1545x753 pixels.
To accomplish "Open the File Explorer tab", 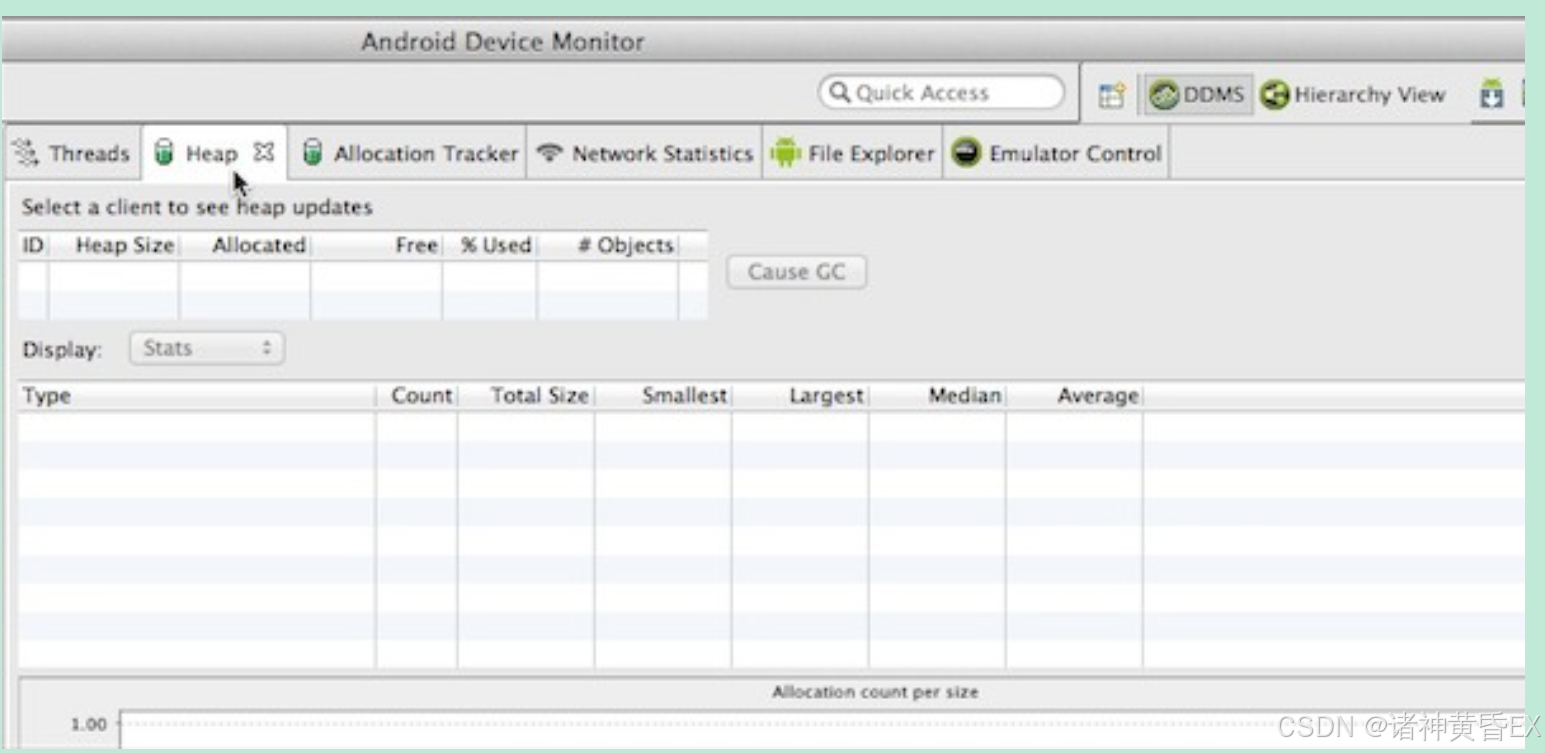I will click(x=853, y=153).
